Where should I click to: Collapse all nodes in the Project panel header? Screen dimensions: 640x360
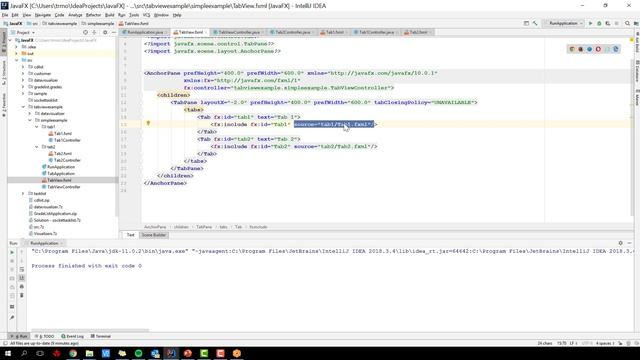coord(94,32)
